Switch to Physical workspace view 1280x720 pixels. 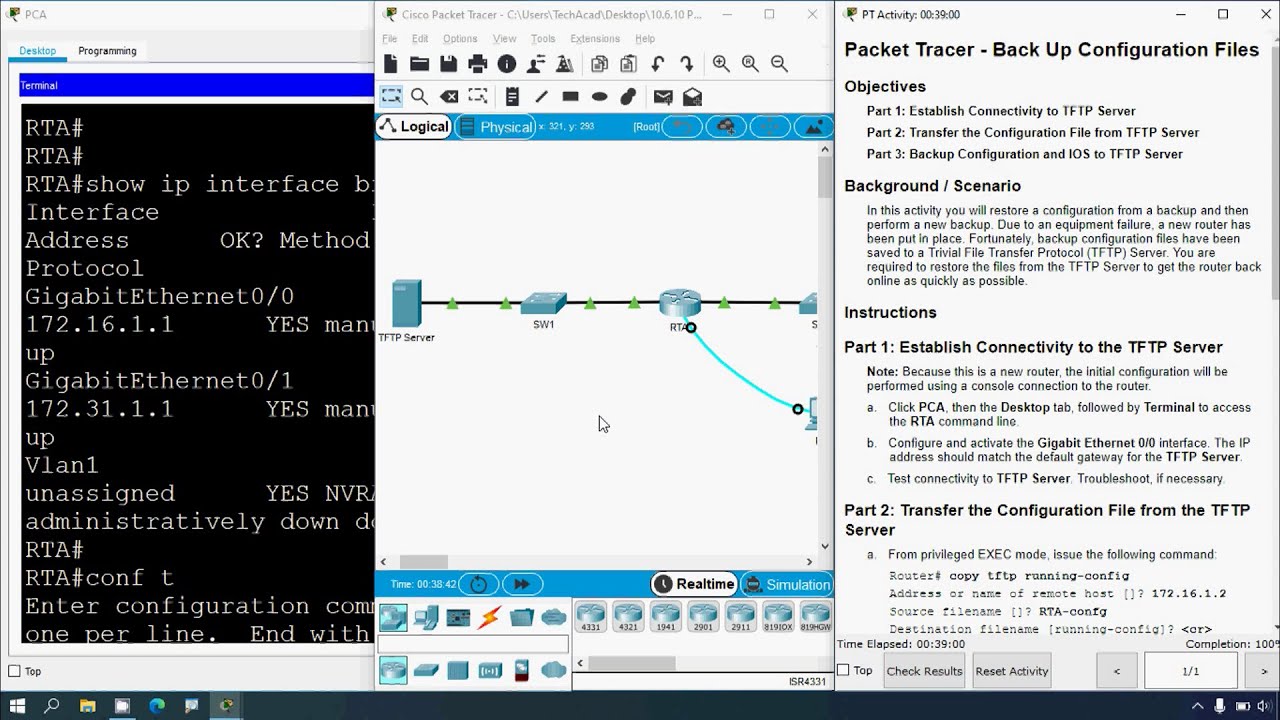(495, 127)
